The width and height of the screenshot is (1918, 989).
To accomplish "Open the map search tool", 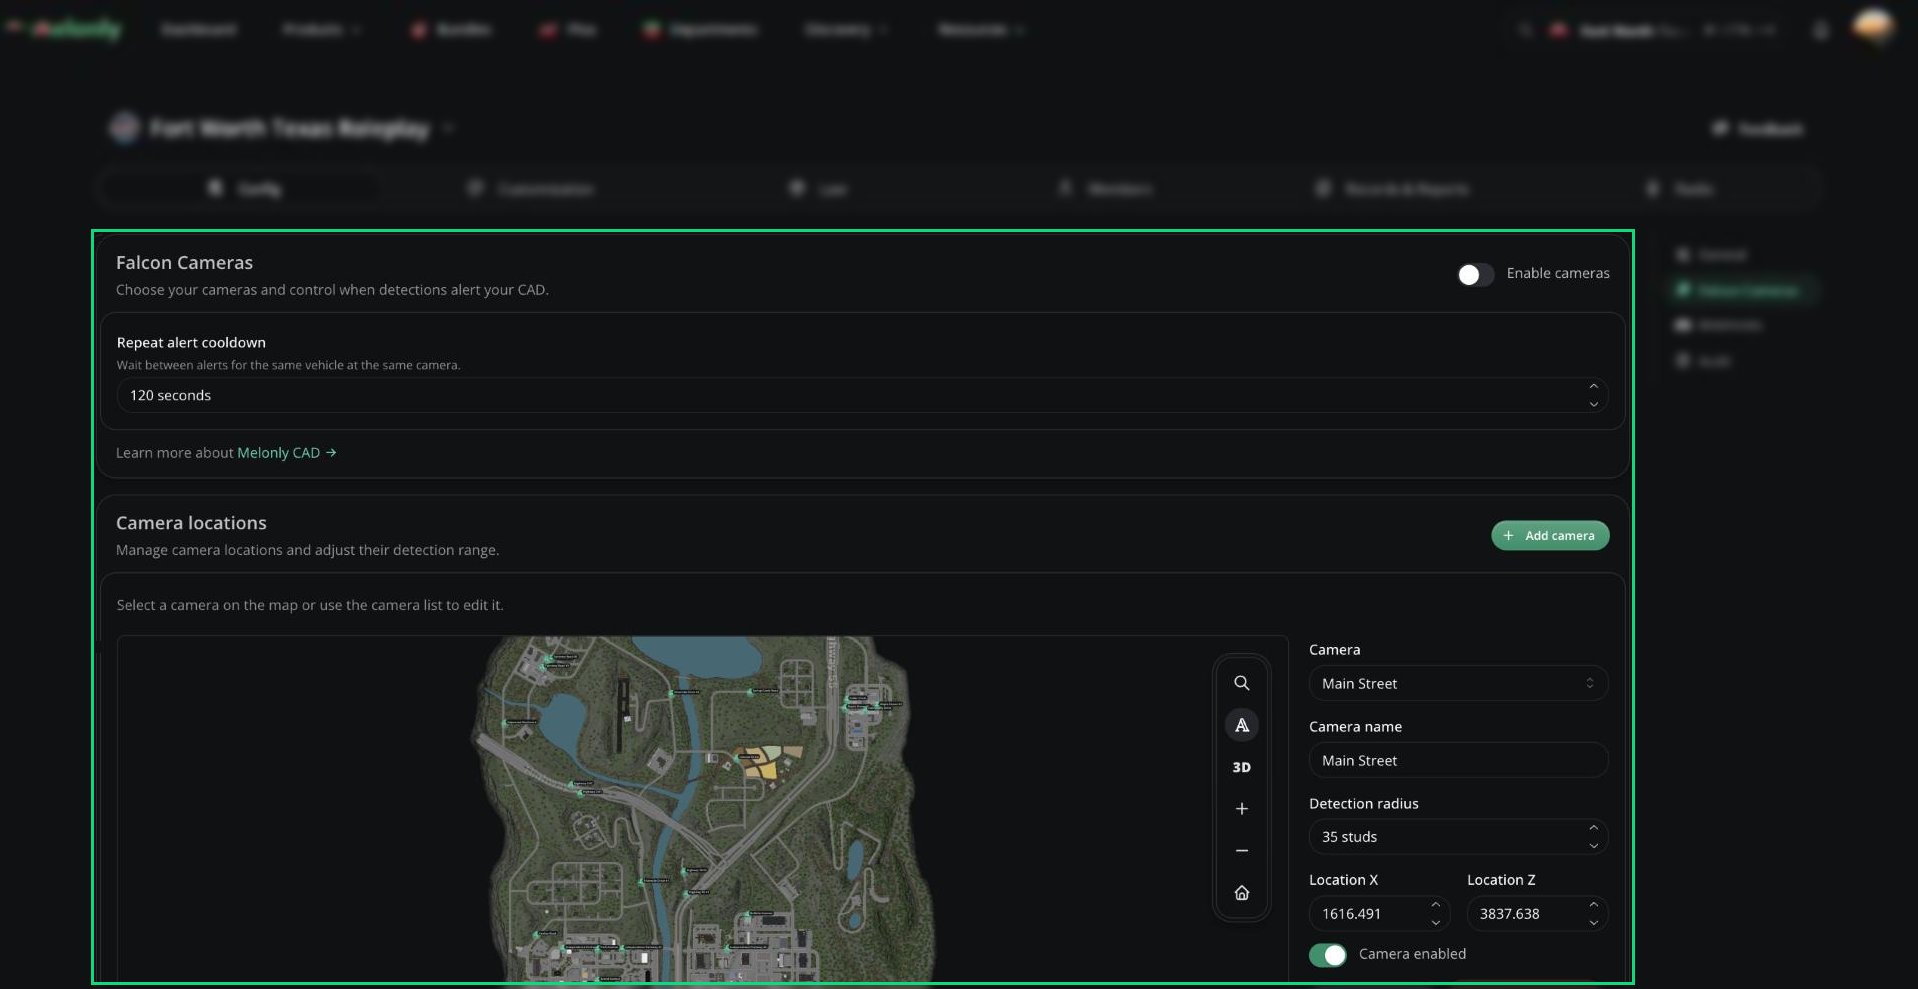I will click(1241, 683).
